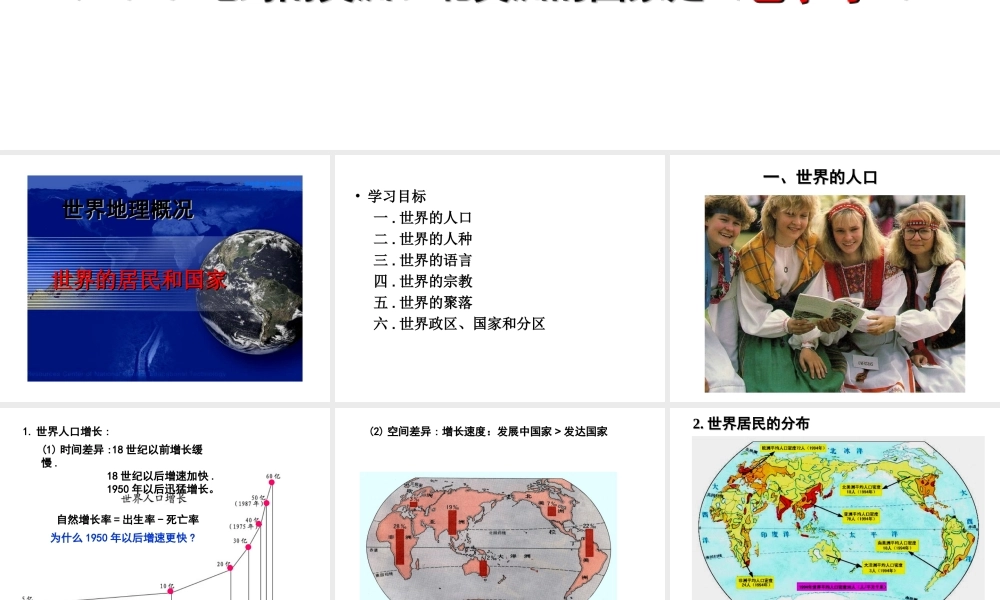Click the text 五.世界的聚落
The height and width of the screenshot is (600, 1000).
(x=423, y=302)
